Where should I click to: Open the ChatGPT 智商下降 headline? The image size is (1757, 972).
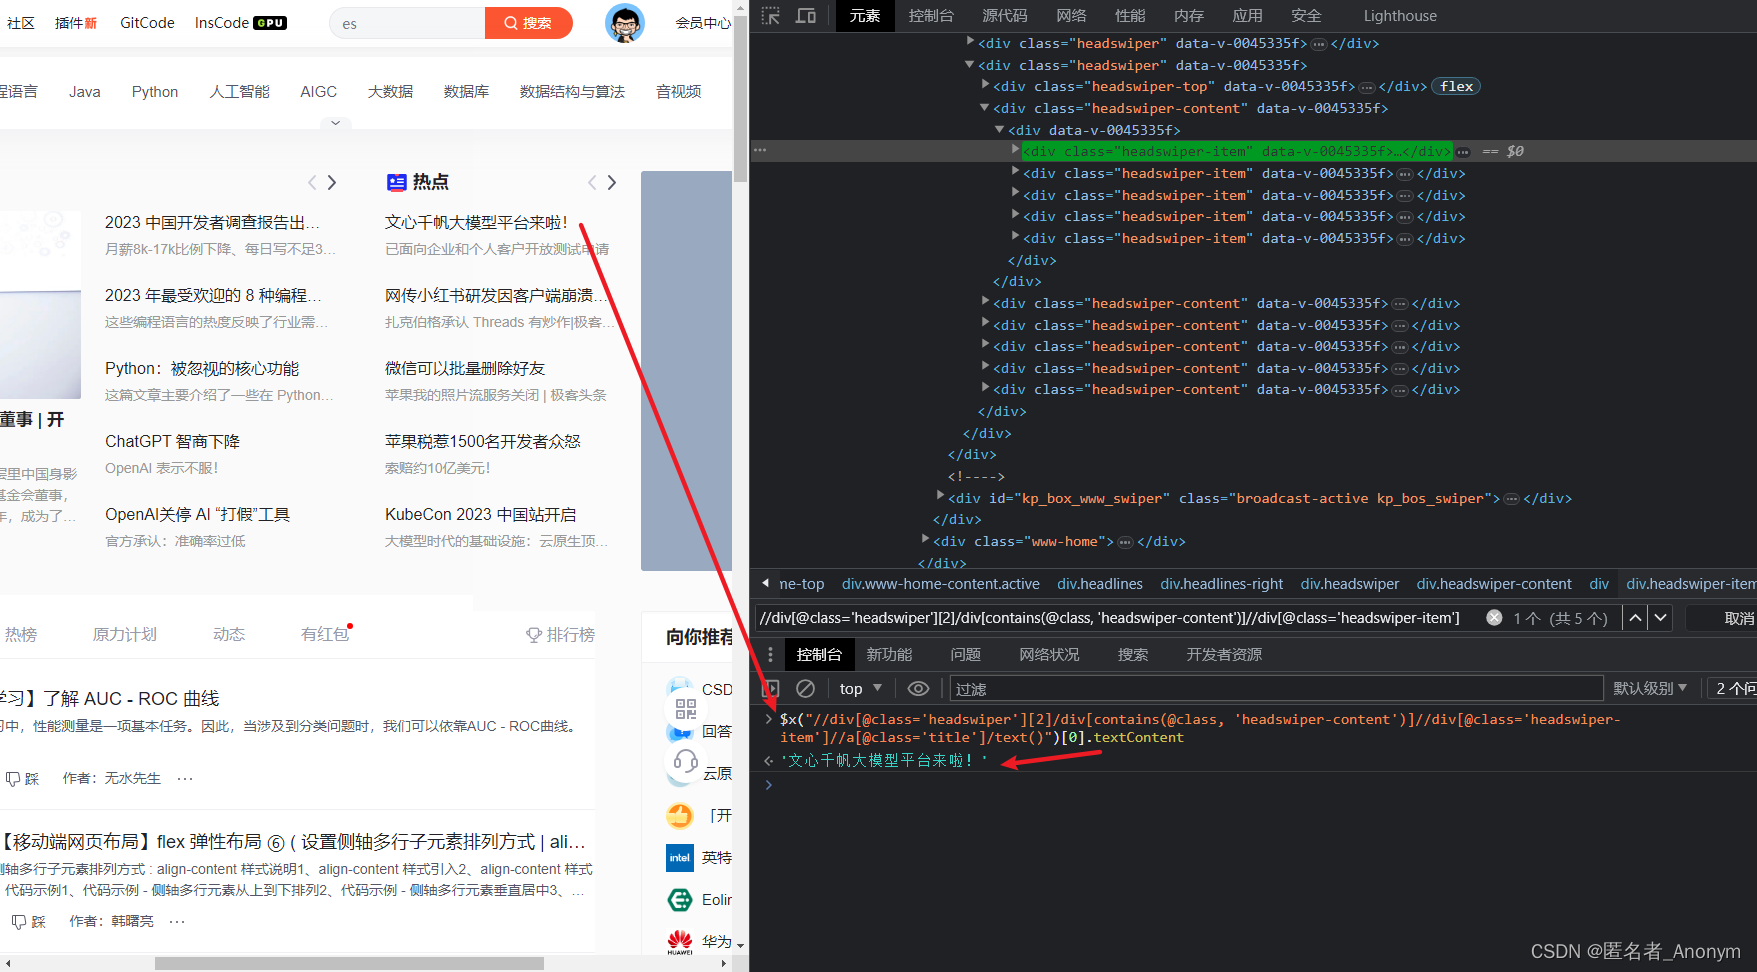pos(172,441)
